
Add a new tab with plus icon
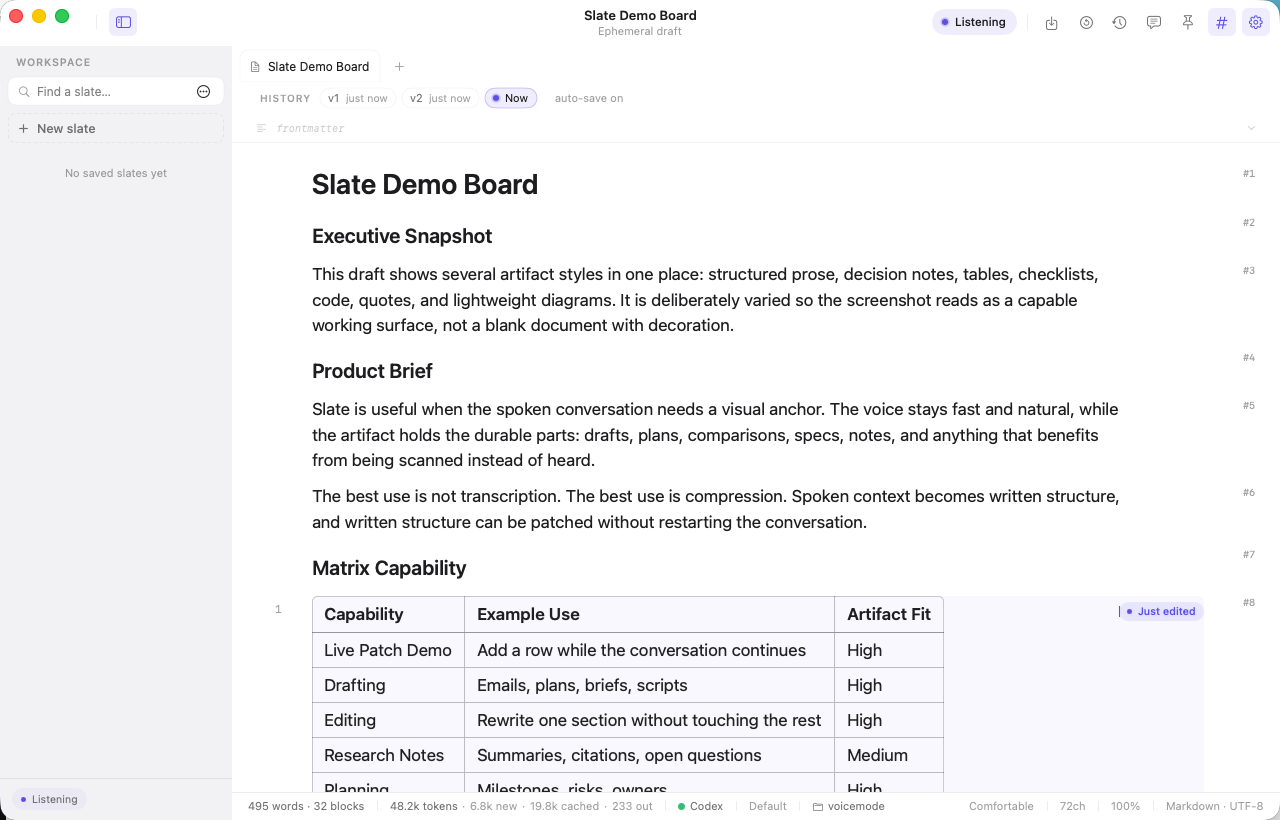(399, 66)
